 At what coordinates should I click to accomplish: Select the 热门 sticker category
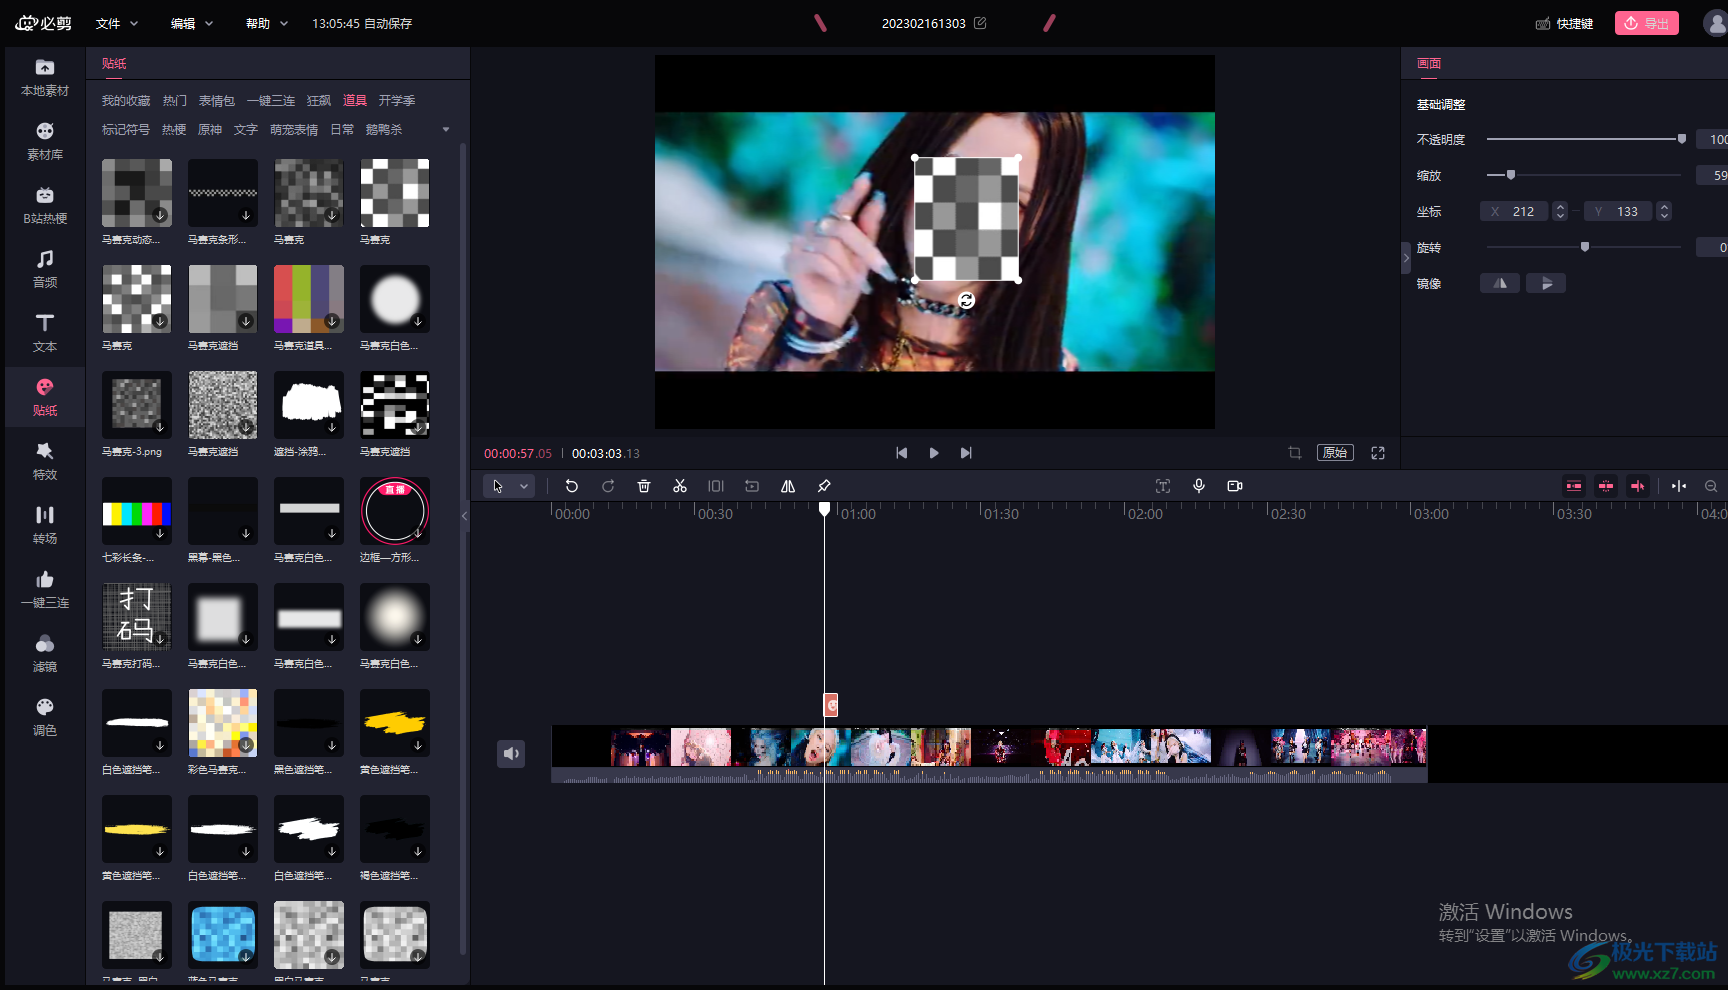pos(175,101)
